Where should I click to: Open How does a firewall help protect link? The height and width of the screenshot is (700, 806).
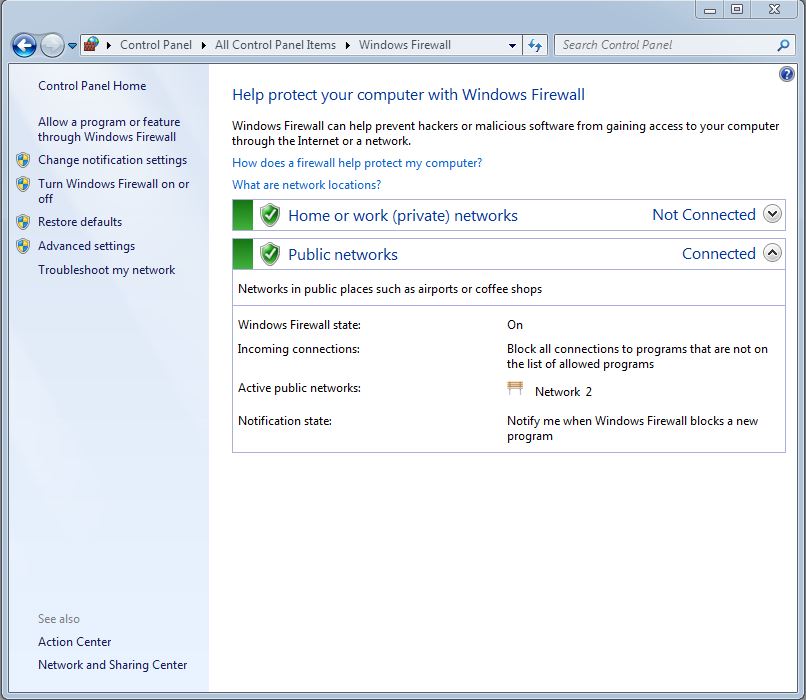[357, 163]
